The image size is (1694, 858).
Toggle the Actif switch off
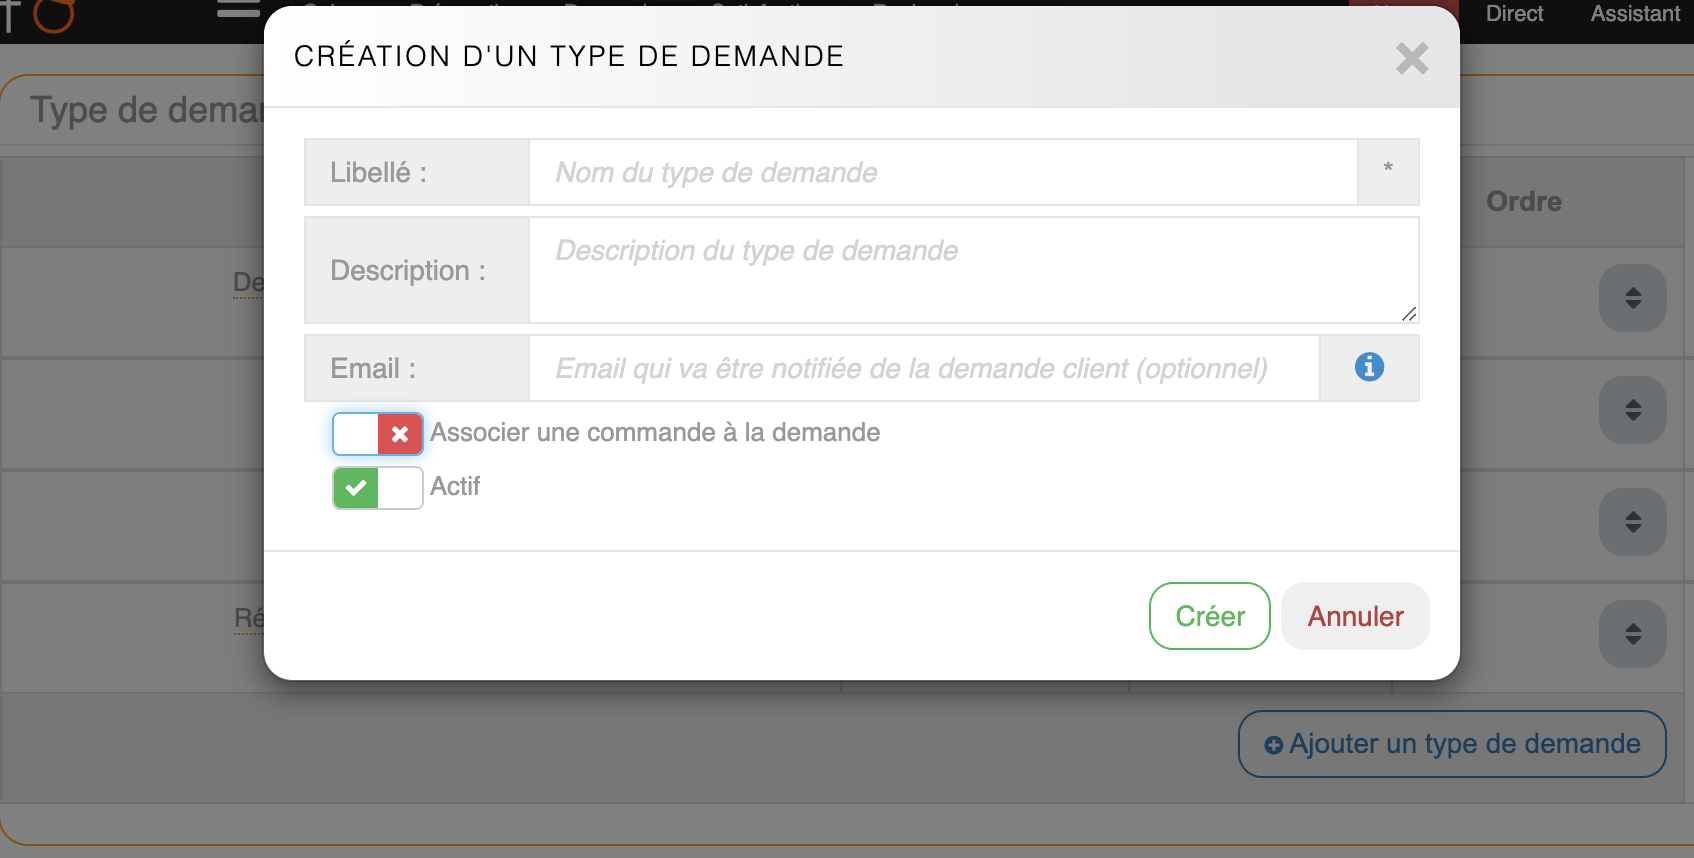click(x=377, y=488)
